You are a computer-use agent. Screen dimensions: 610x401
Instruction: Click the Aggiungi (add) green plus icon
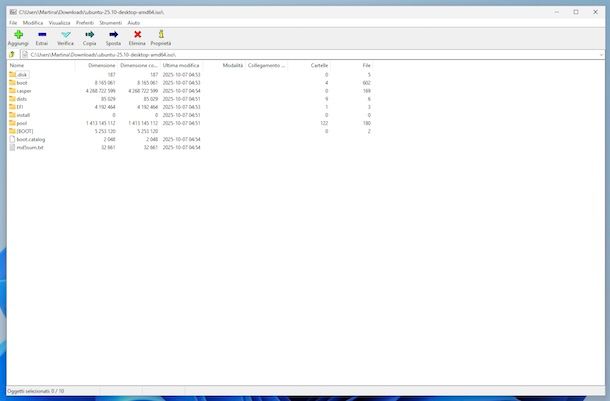click(18, 35)
